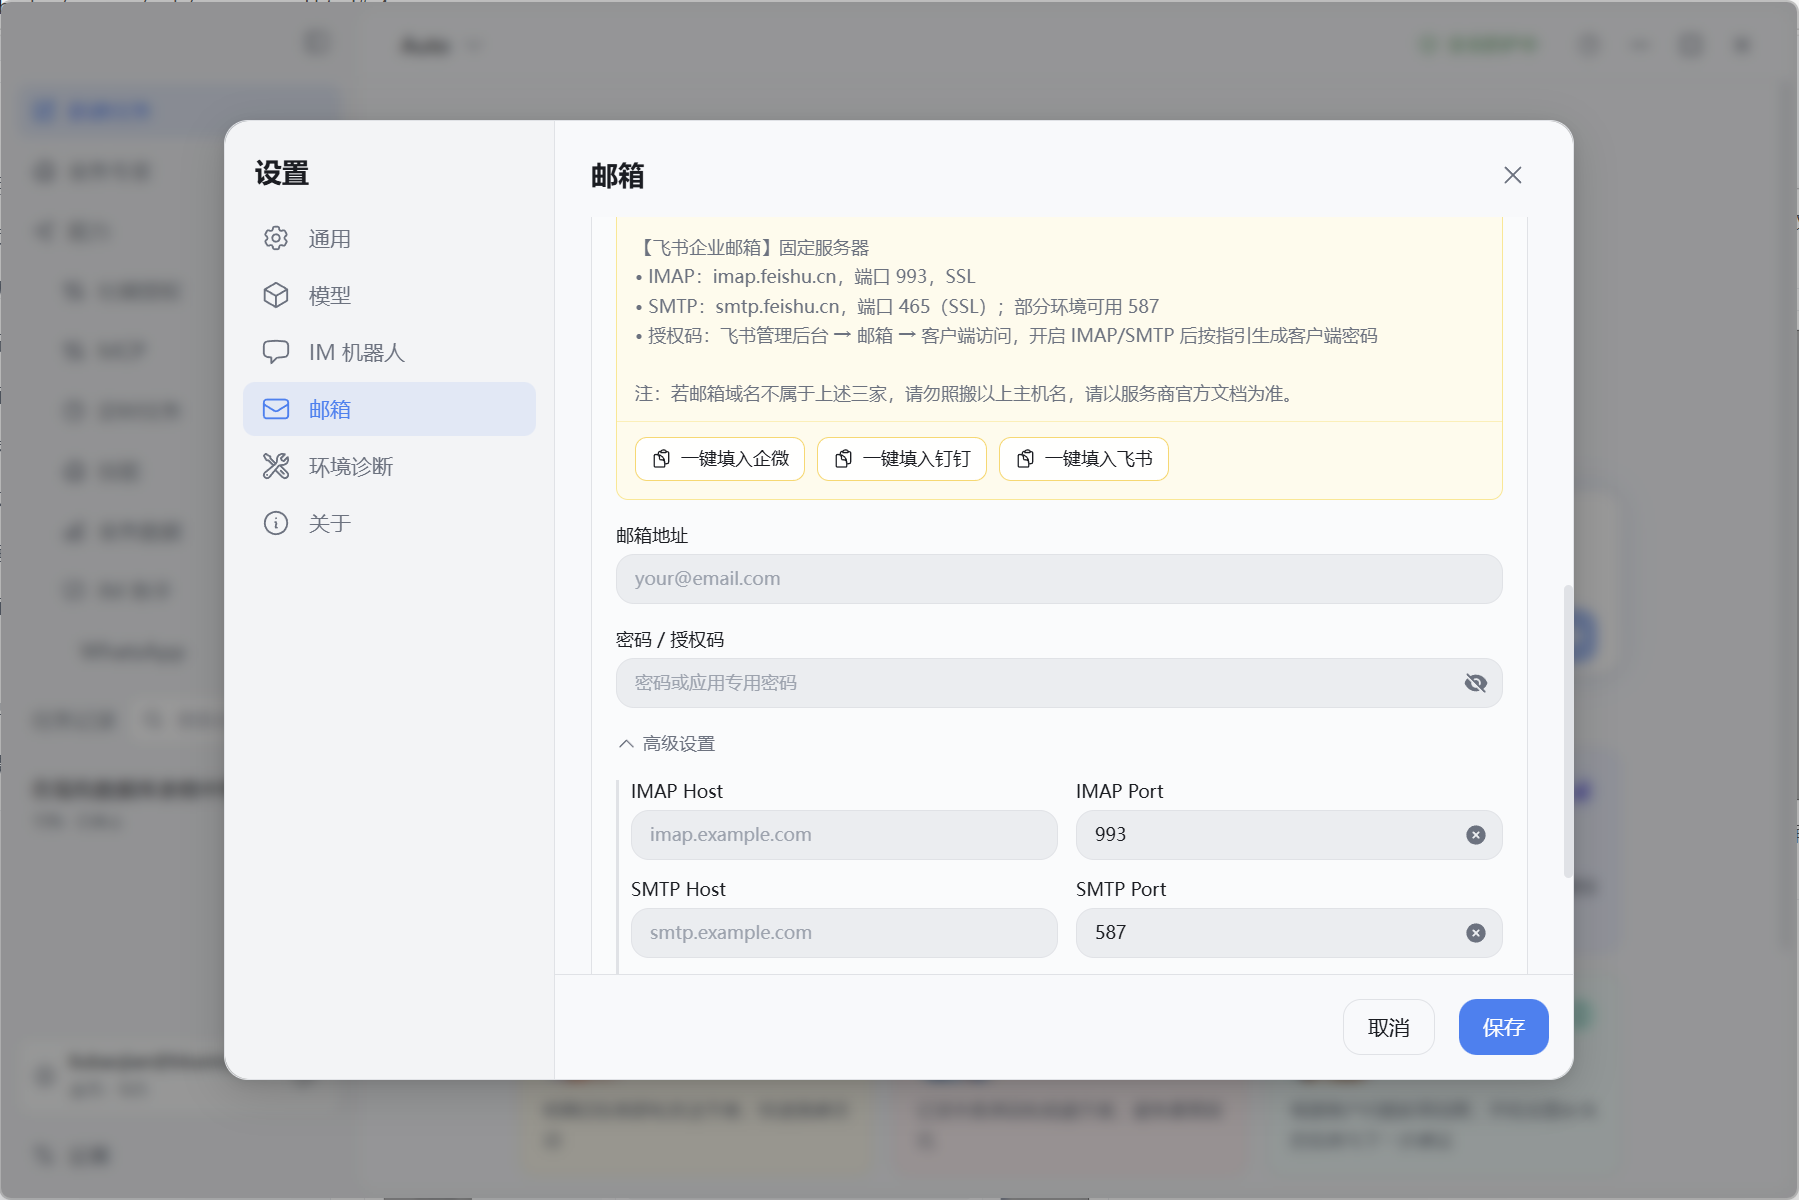Click 一键填入飞书 button
The height and width of the screenshot is (1200, 1799).
[x=1084, y=459]
